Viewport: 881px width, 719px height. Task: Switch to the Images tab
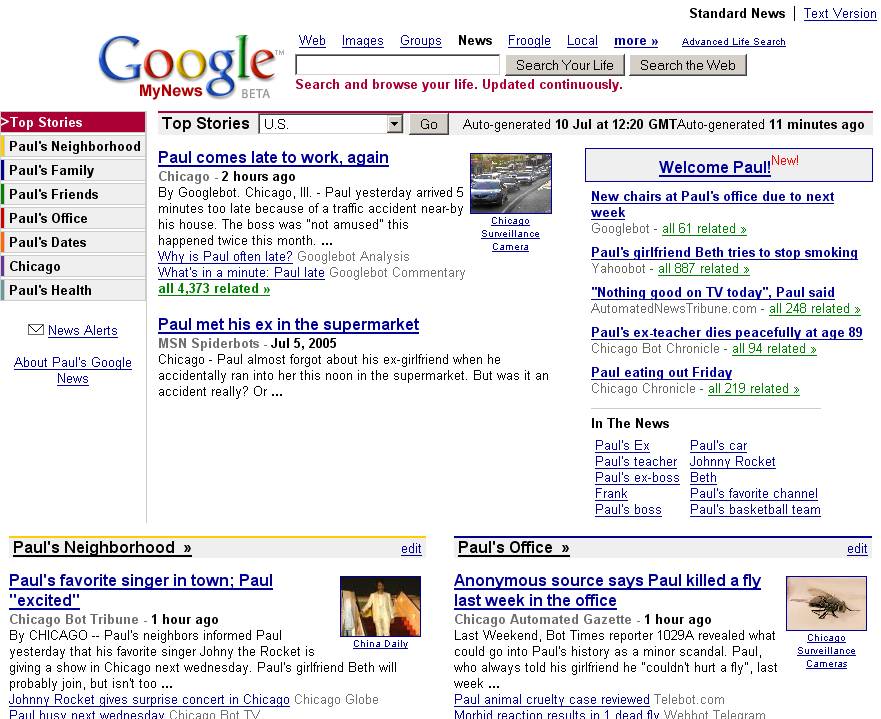click(362, 41)
